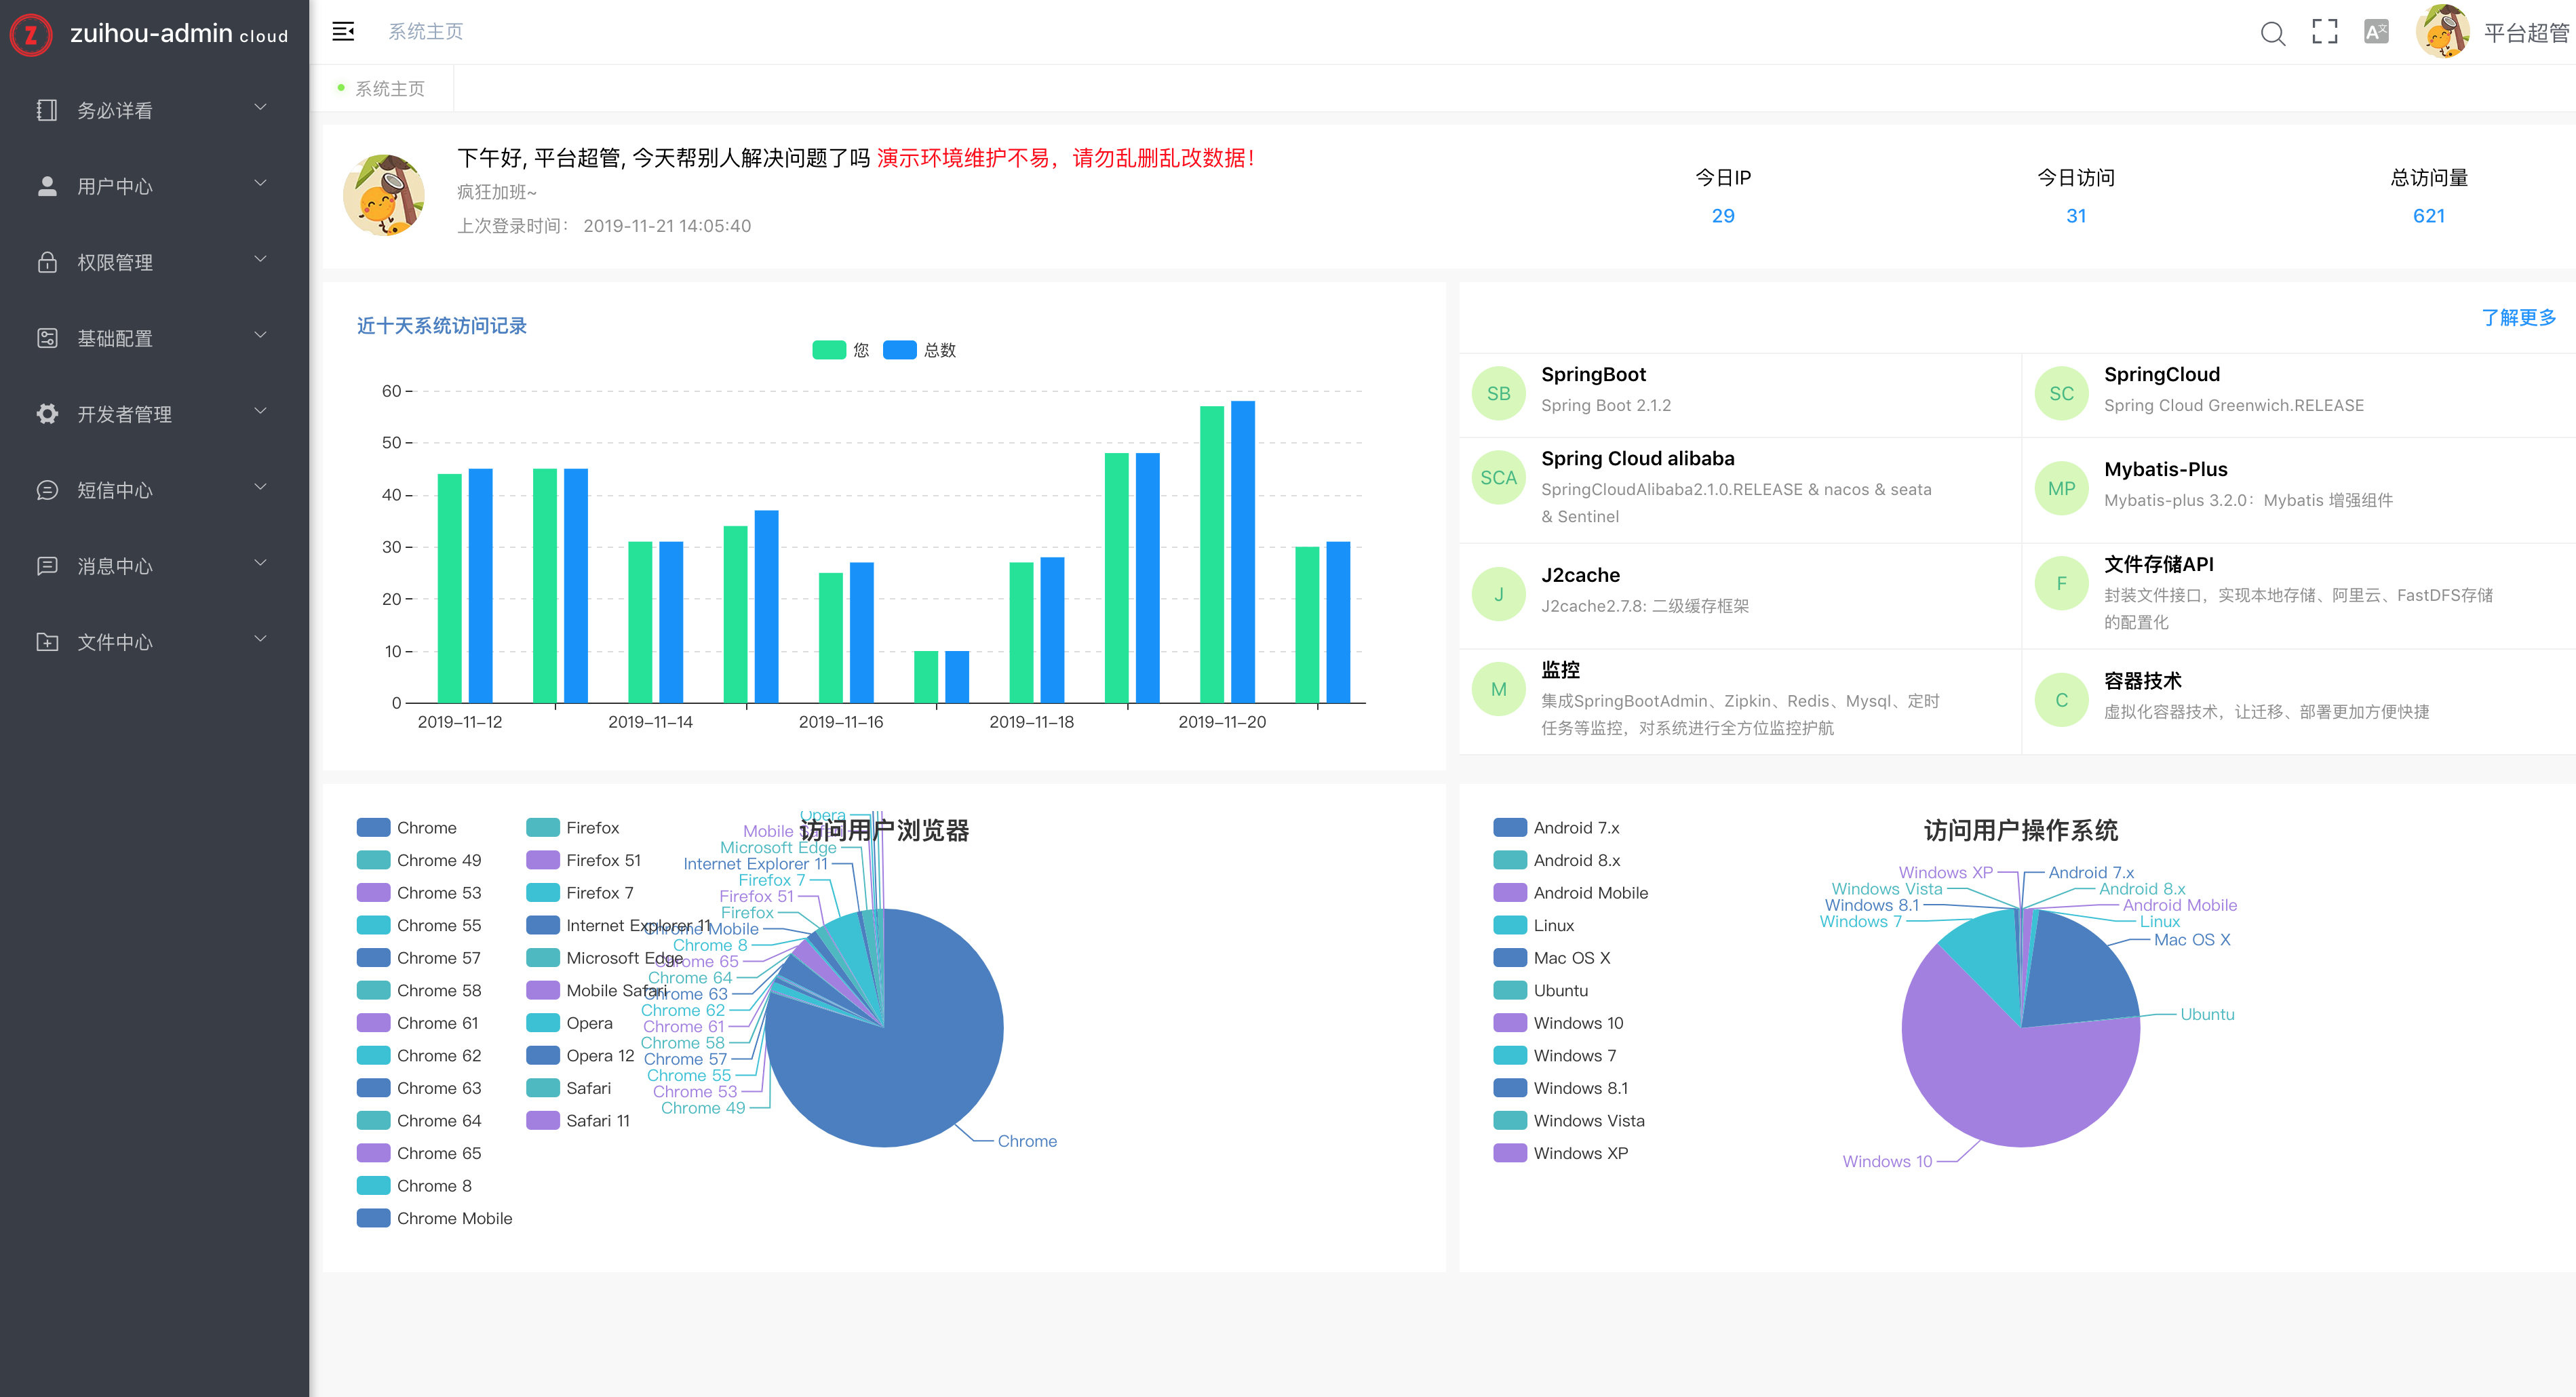Expand the 消息中心 menu chevron
The width and height of the screenshot is (2576, 1397).
coord(261,564)
